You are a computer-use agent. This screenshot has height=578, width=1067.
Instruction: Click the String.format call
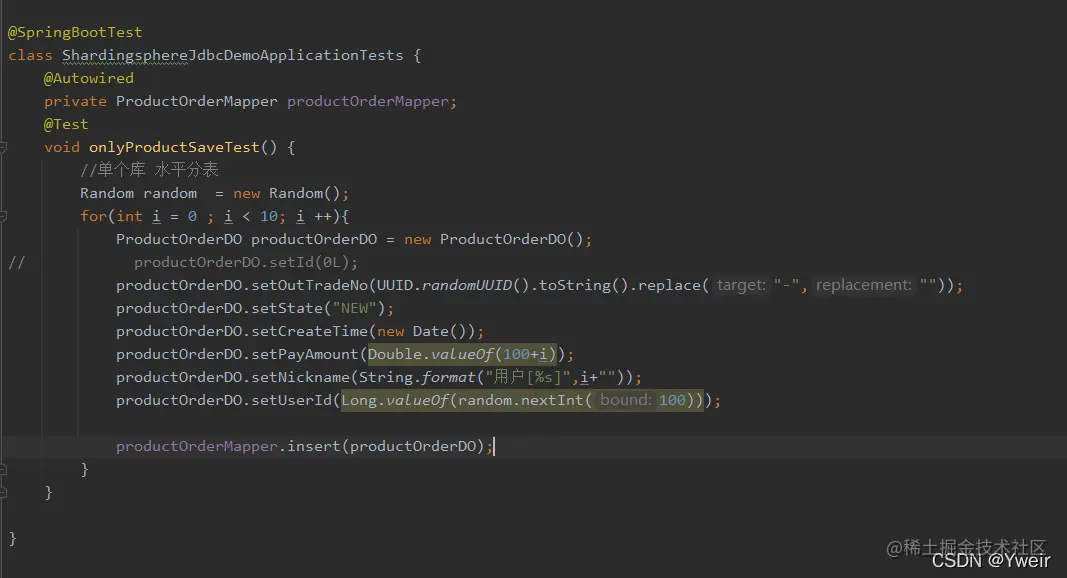click(417, 377)
